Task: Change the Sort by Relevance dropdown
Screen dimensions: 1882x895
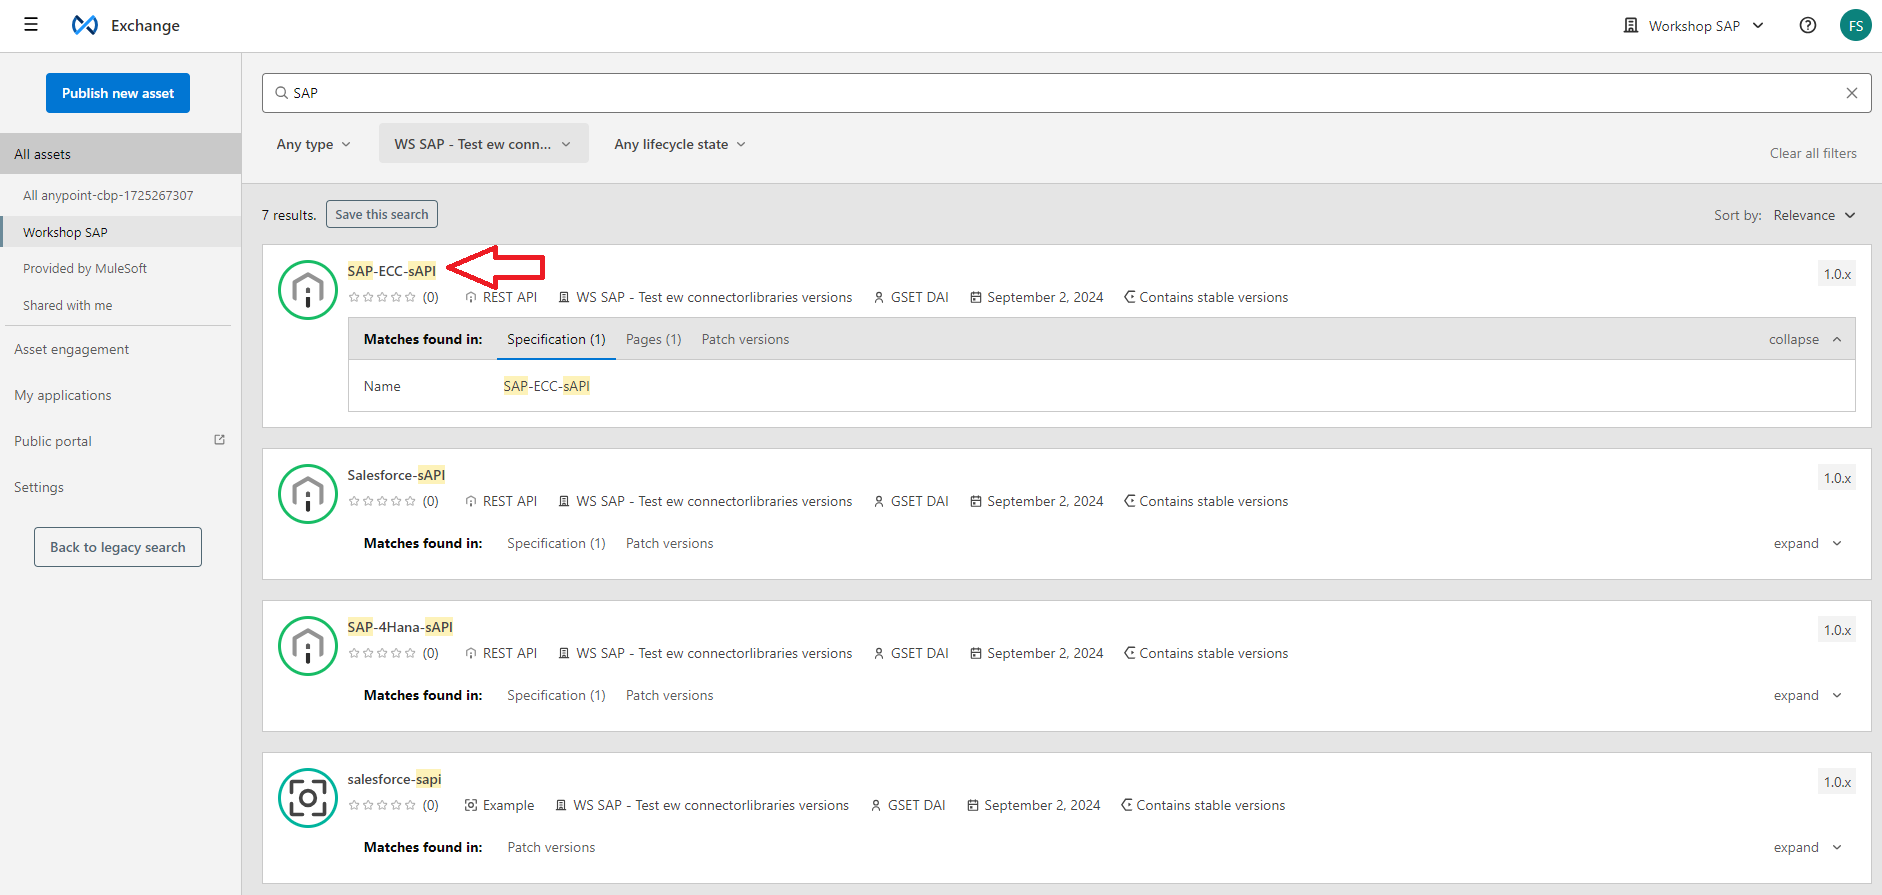Action: 1814,215
